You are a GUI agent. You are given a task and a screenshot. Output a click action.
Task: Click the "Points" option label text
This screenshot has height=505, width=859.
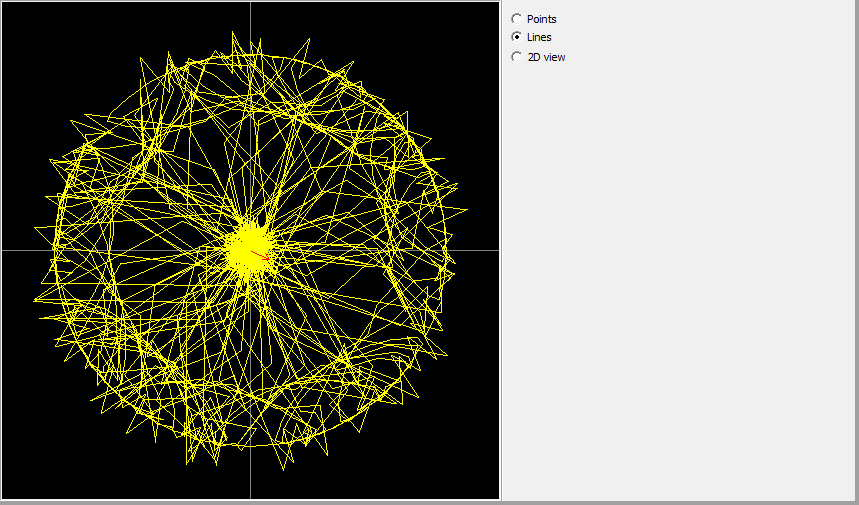coord(541,19)
